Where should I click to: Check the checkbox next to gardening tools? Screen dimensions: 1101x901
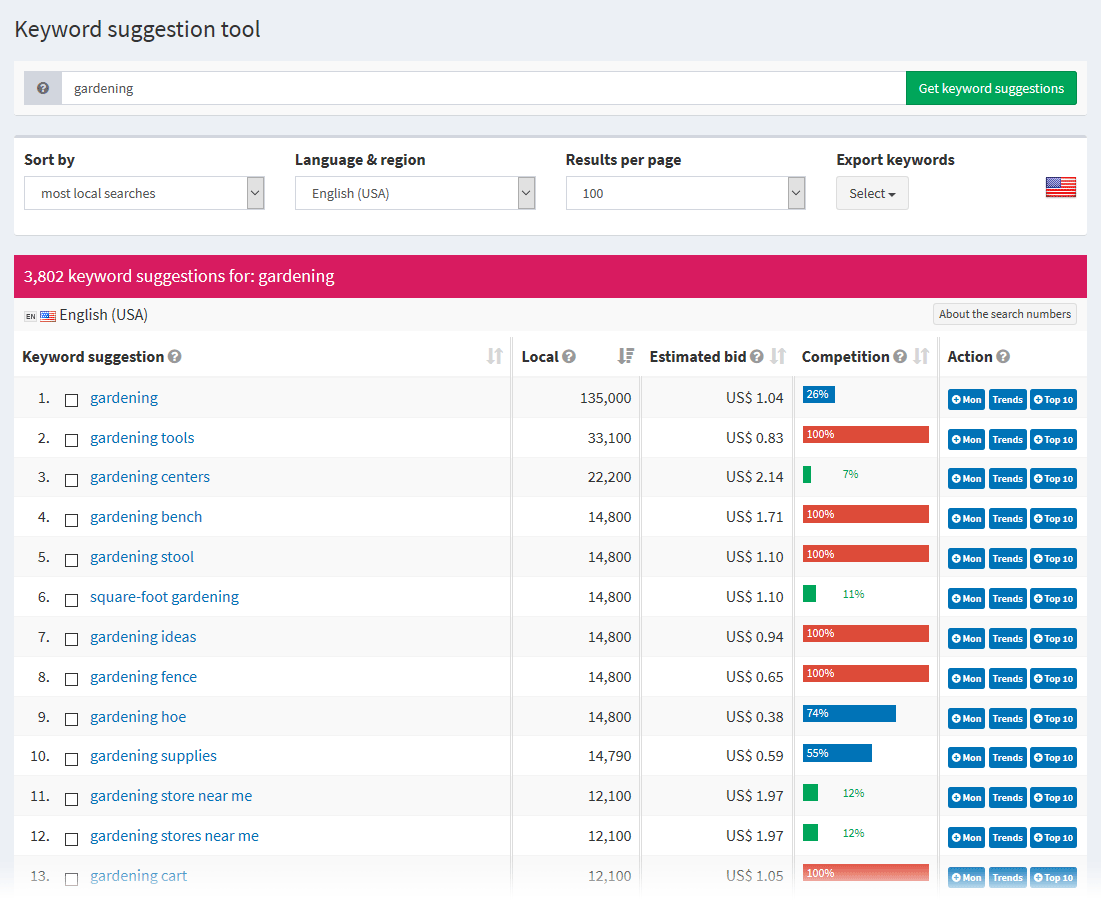tap(71, 440)
